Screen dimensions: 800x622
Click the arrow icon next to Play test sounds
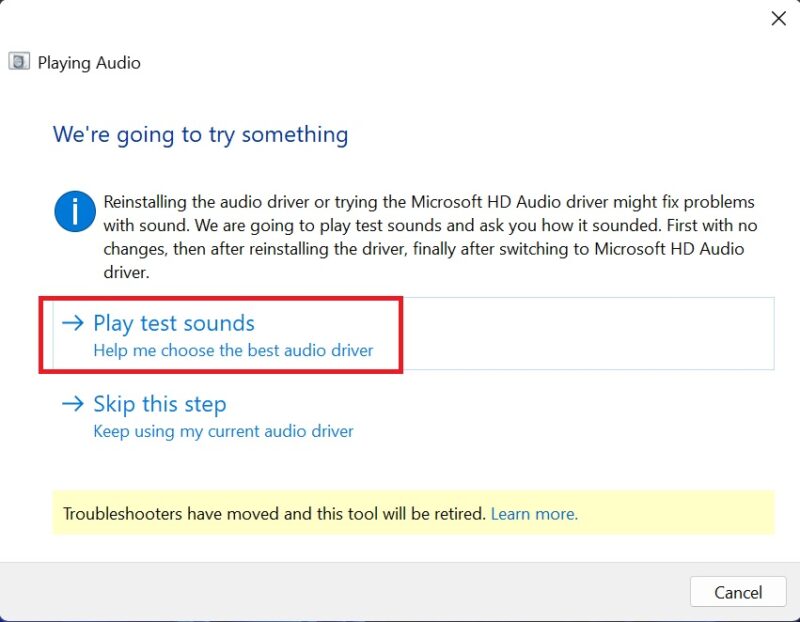(72, 322)
